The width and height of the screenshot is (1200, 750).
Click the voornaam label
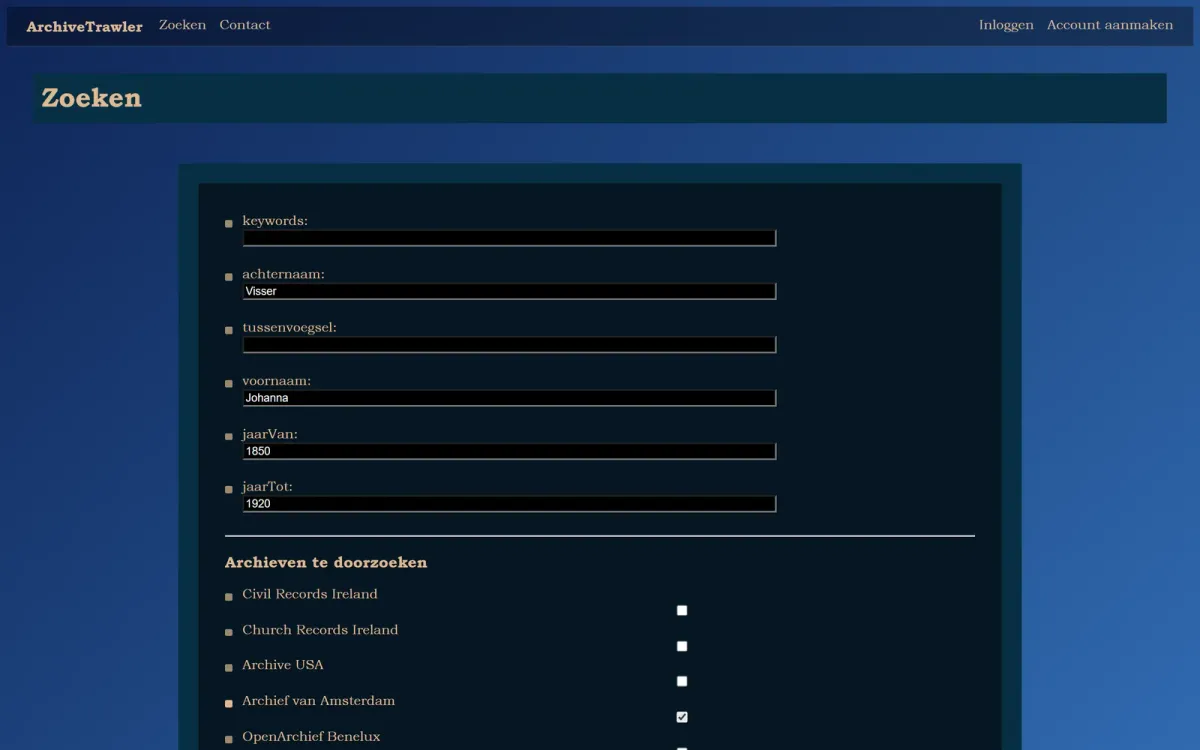tap(276, 381)
